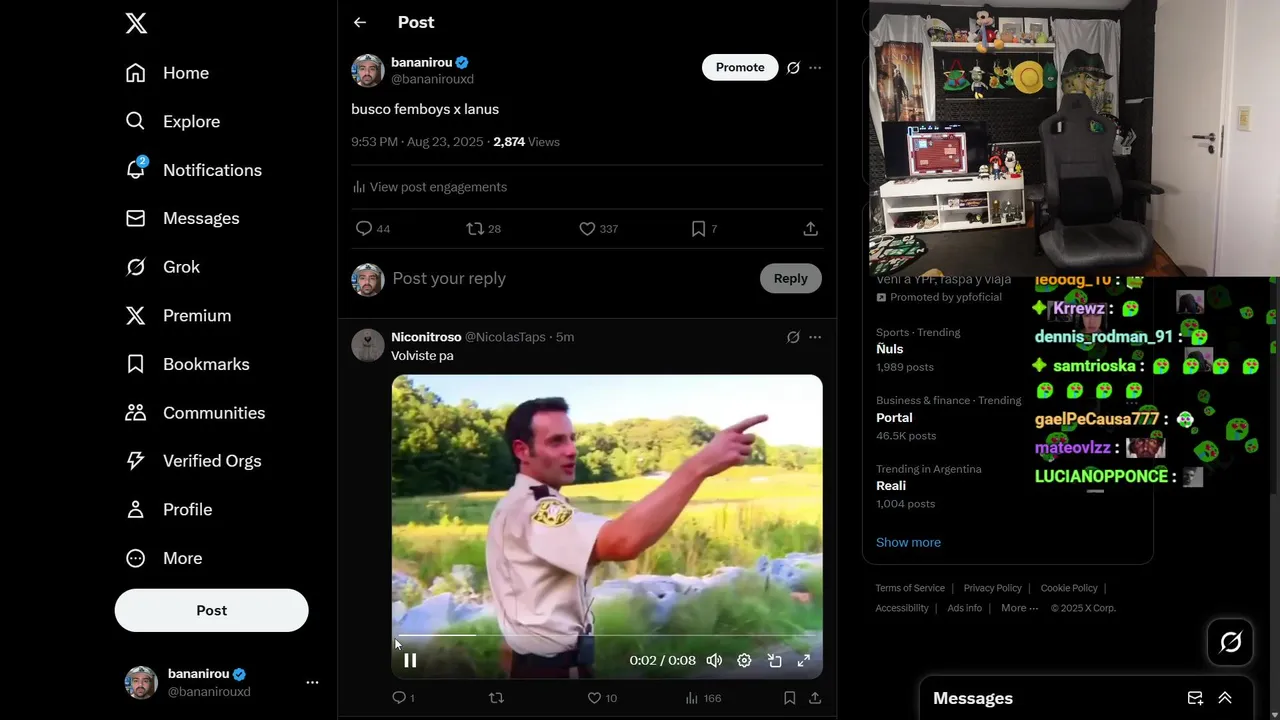Click reply icon under the video

[399, 698]
